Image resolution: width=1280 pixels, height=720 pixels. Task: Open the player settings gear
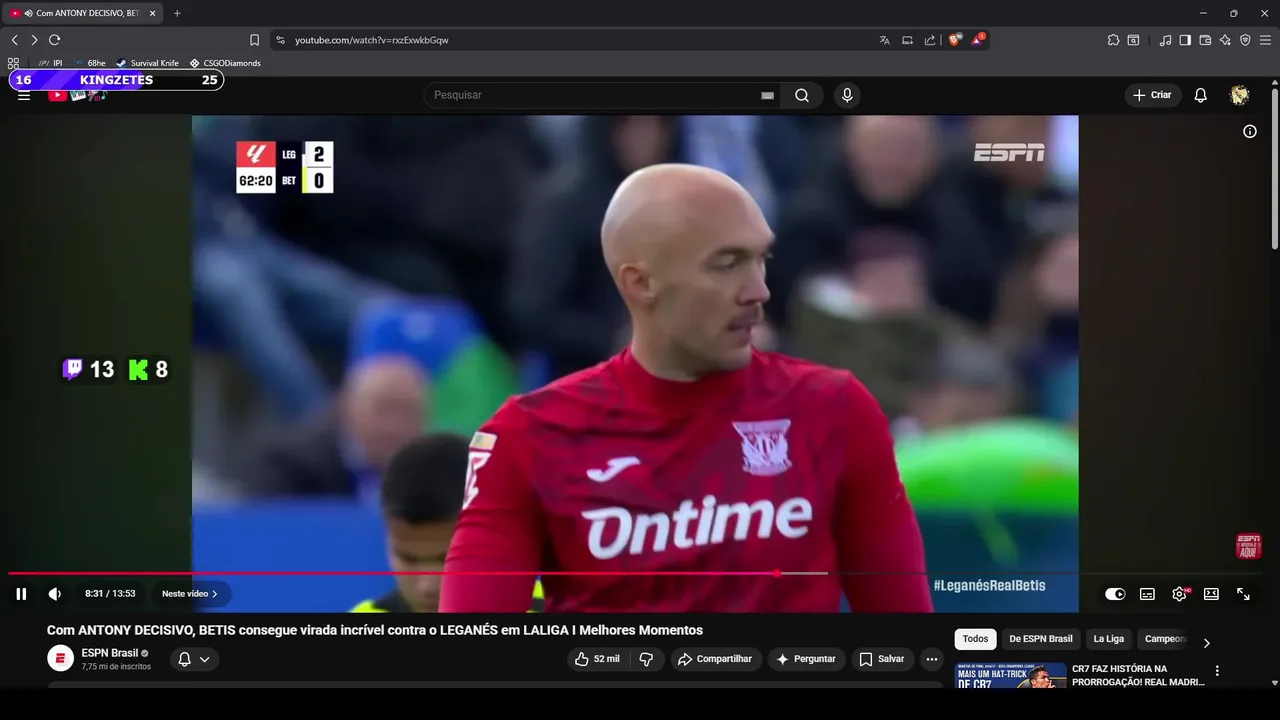click(x=1179, y=594)
